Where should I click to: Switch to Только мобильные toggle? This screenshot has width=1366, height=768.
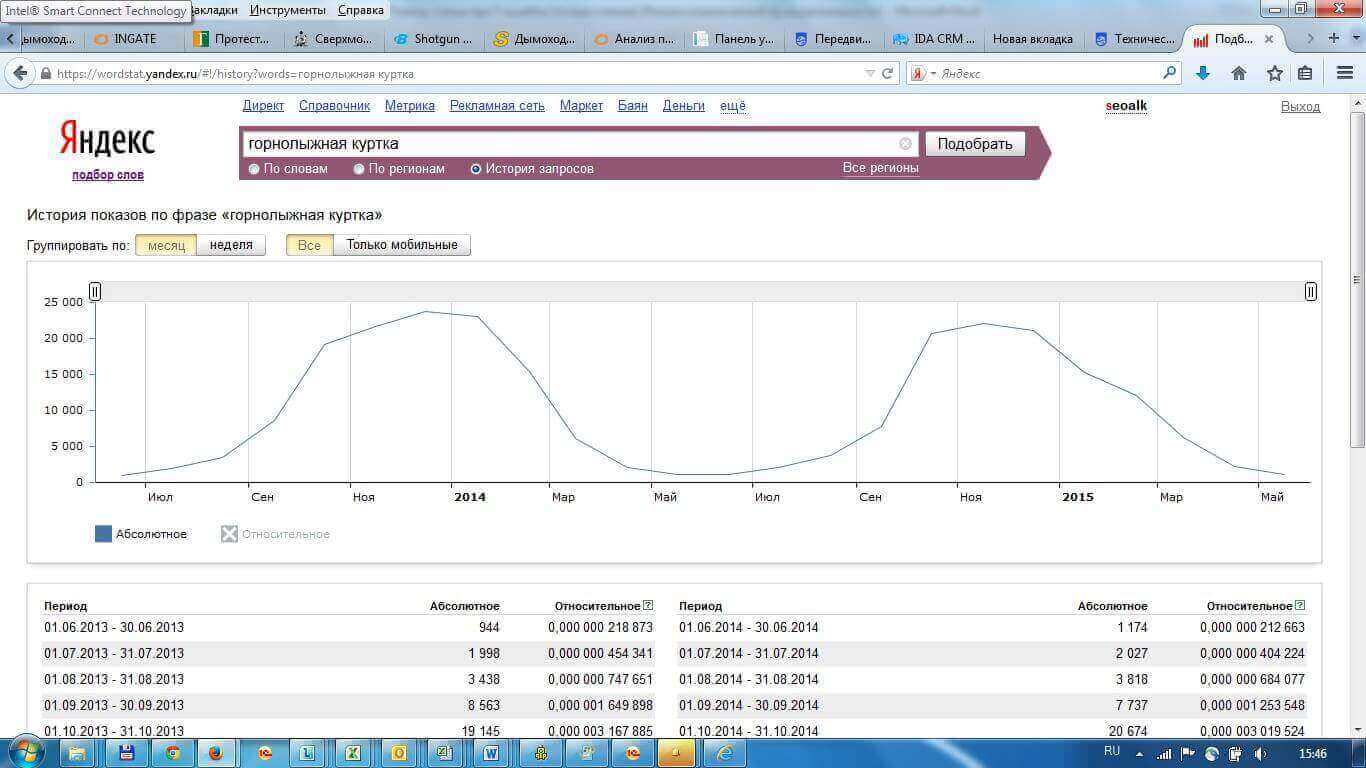tap(402, 245)
